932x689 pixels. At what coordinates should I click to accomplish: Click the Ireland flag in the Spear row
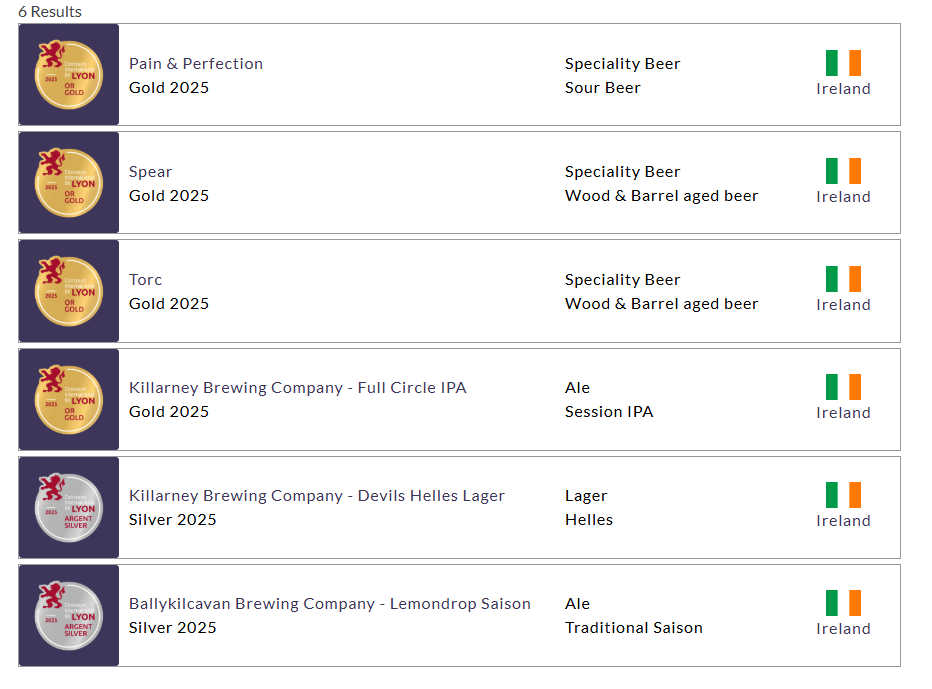[x=843, y=171]
